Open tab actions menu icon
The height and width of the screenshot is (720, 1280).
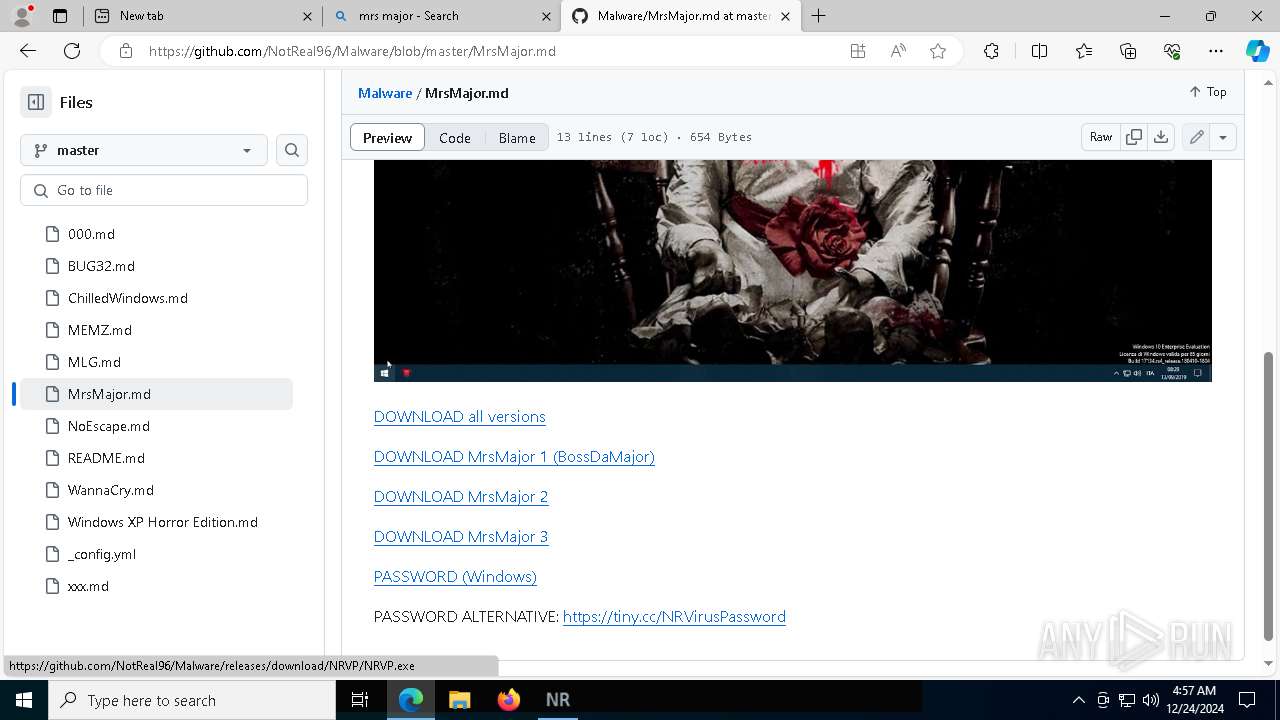(x=60, y=16)
